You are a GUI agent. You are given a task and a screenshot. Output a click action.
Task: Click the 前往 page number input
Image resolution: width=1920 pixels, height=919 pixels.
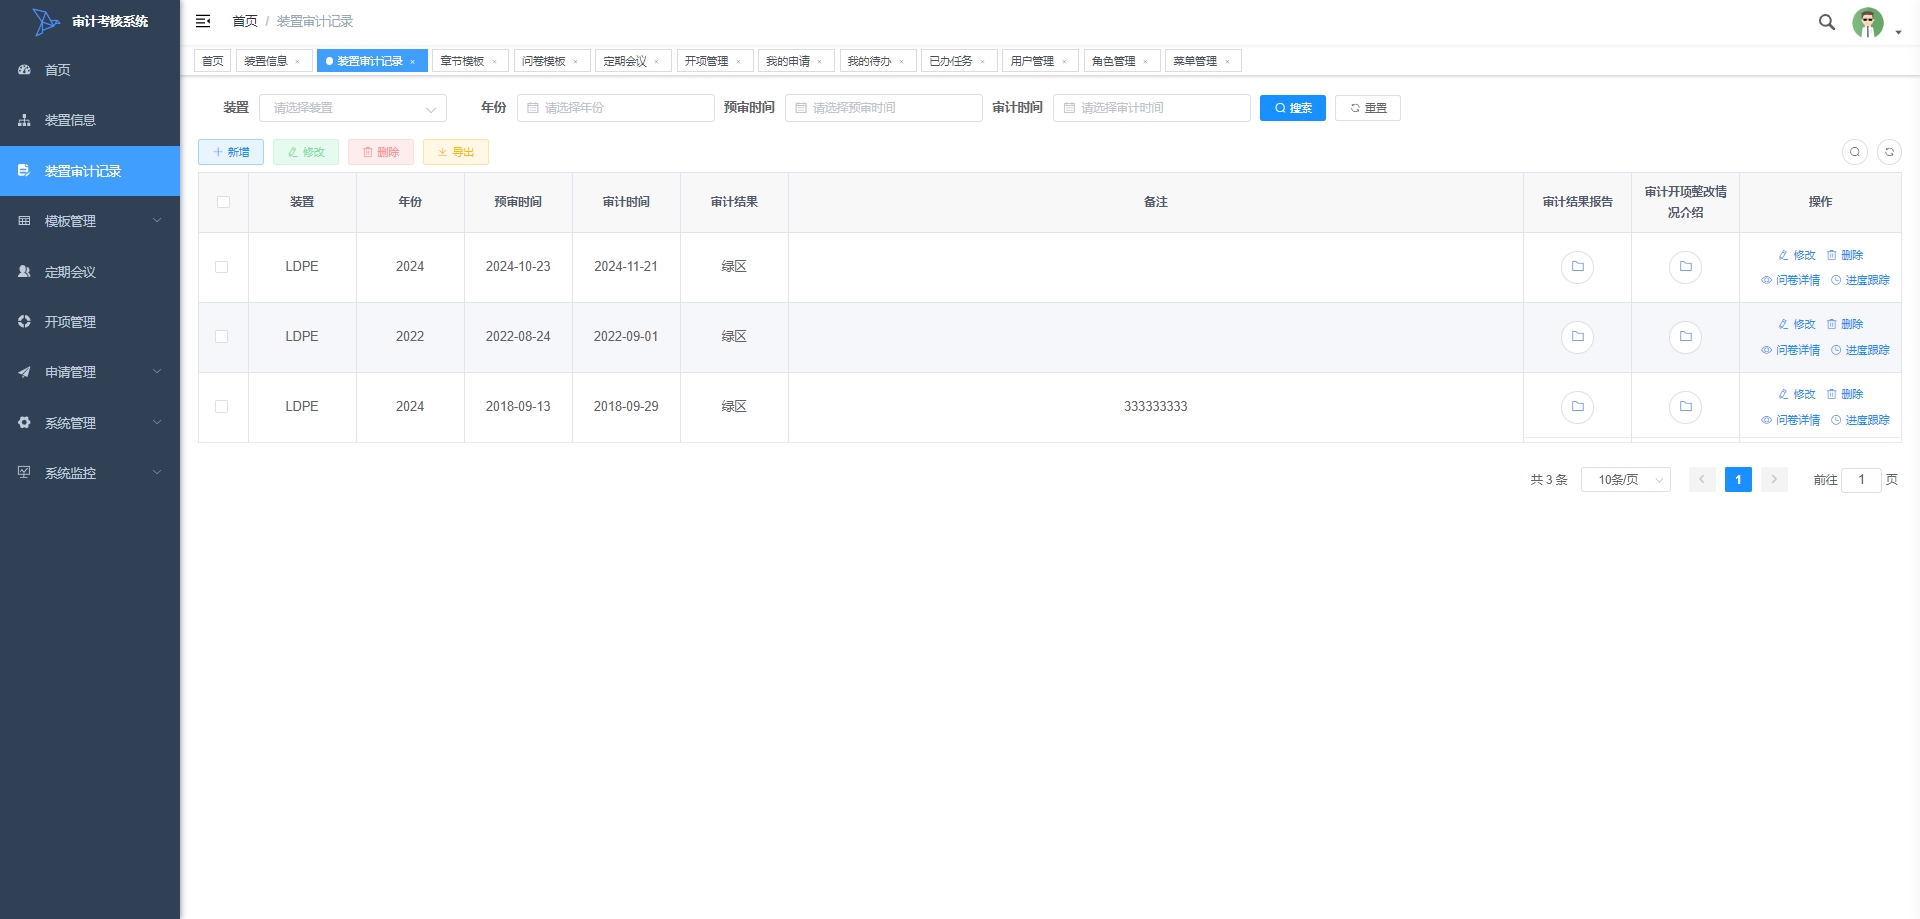click(1861, 480)
